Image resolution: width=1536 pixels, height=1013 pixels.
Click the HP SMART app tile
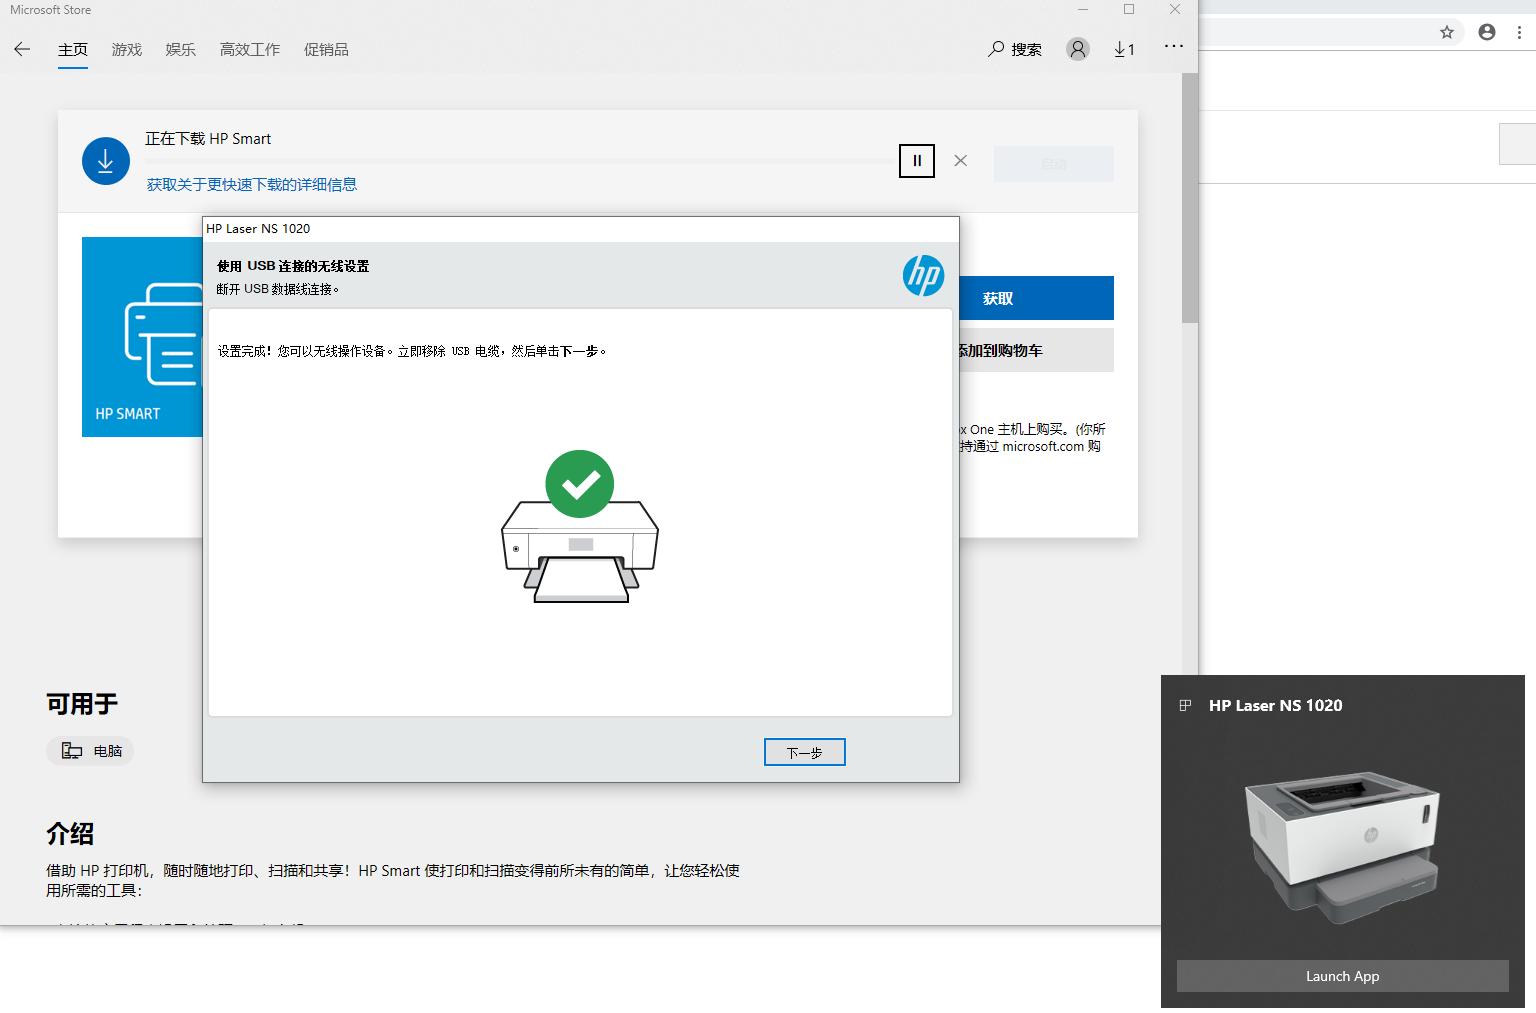tap(140, 337)
